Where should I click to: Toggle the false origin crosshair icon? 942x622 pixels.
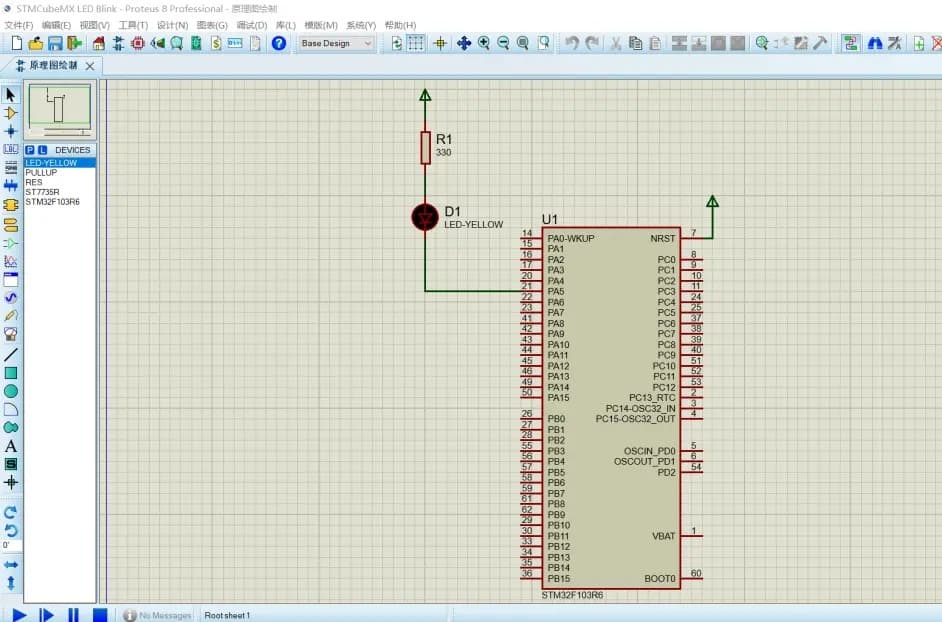[440, 43]
